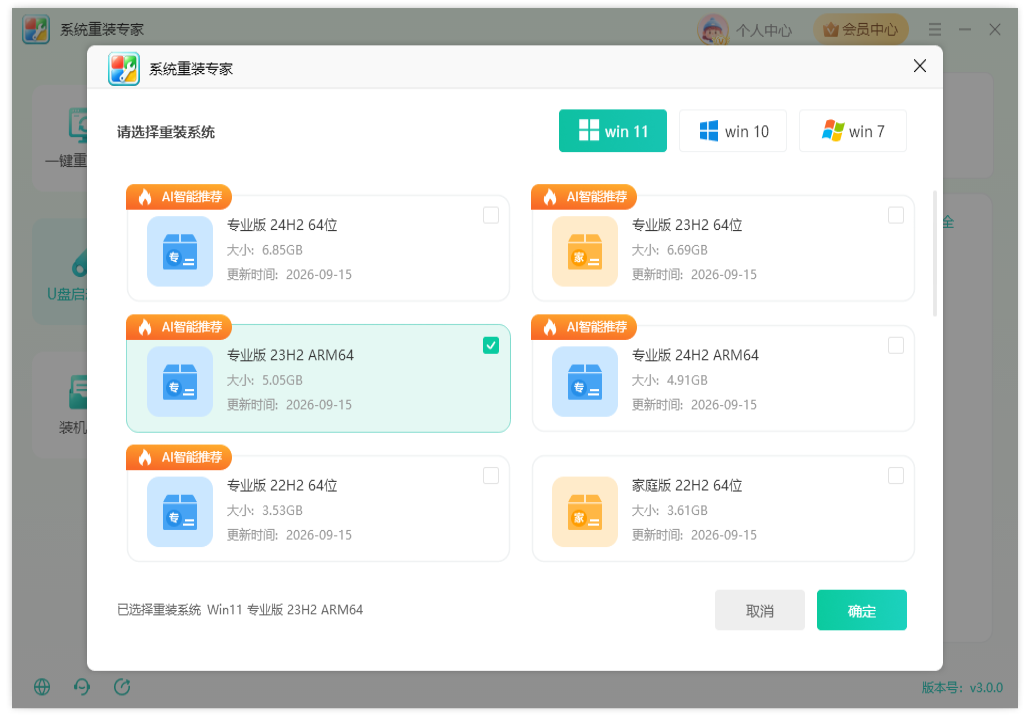This screenshot has height=717, width=1030.
Task: Click the 已选择重装系统 Win11 status text
Action: click(240, 610)
